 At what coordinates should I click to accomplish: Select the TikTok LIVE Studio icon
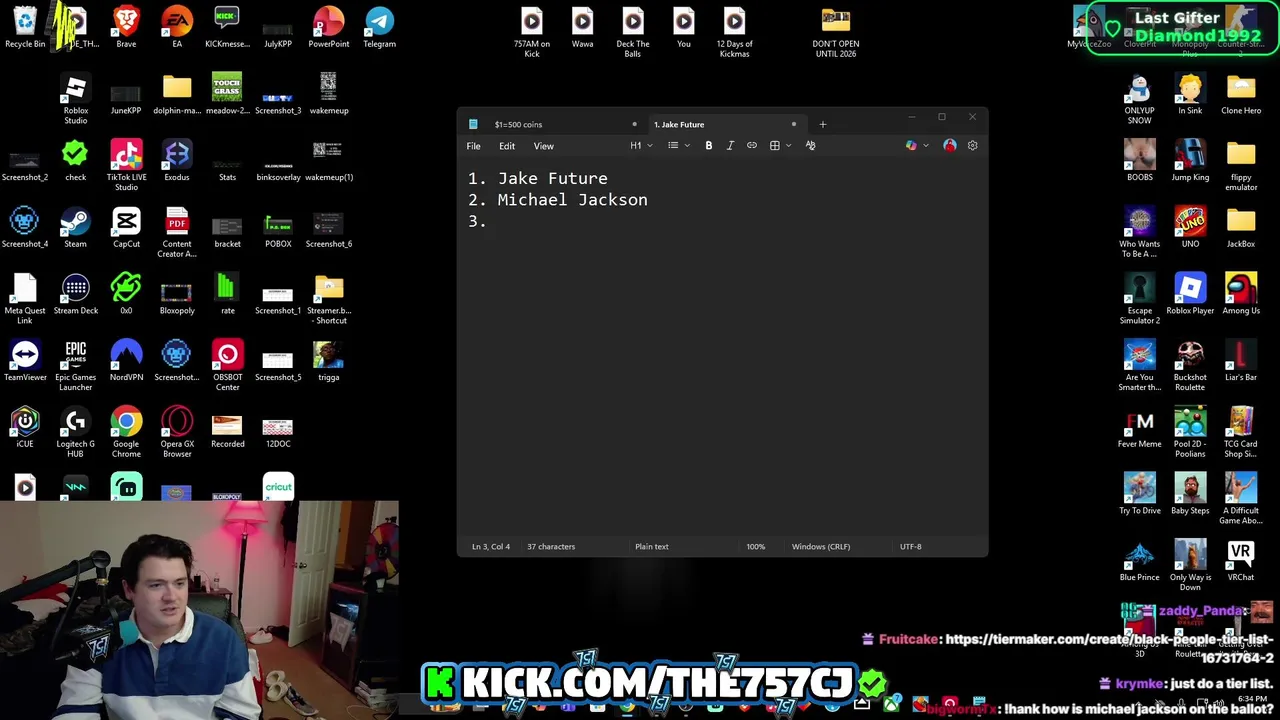pos(126,166)
